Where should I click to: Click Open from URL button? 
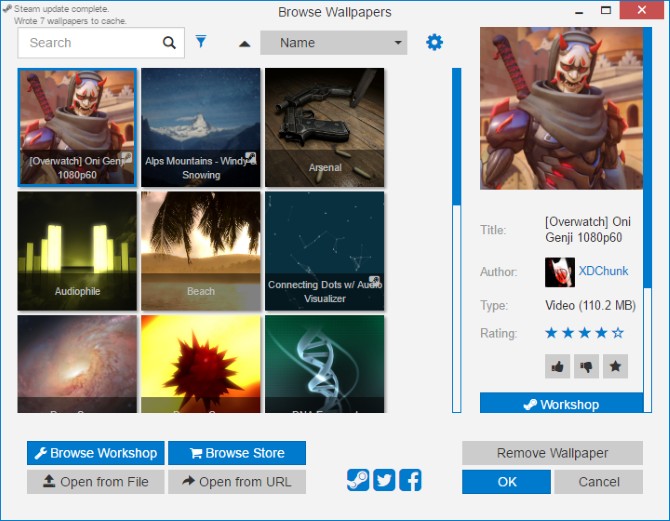(237, 482)
